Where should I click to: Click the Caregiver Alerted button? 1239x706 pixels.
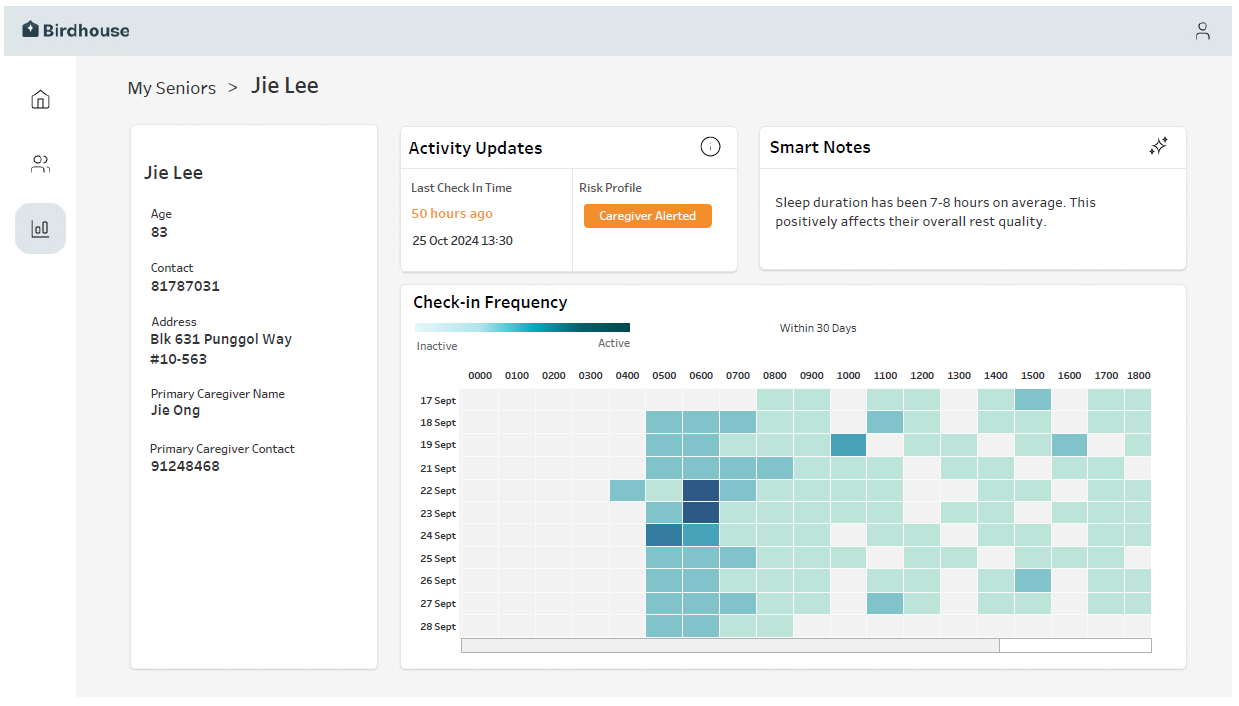pos(647,216)
